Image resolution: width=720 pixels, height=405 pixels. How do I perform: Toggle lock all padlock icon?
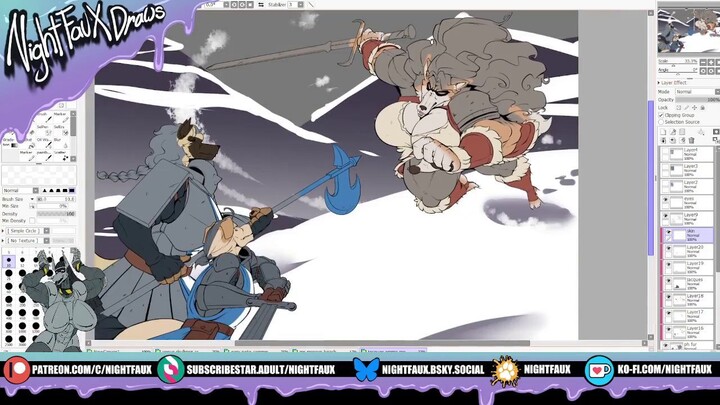tap(703, 107)
